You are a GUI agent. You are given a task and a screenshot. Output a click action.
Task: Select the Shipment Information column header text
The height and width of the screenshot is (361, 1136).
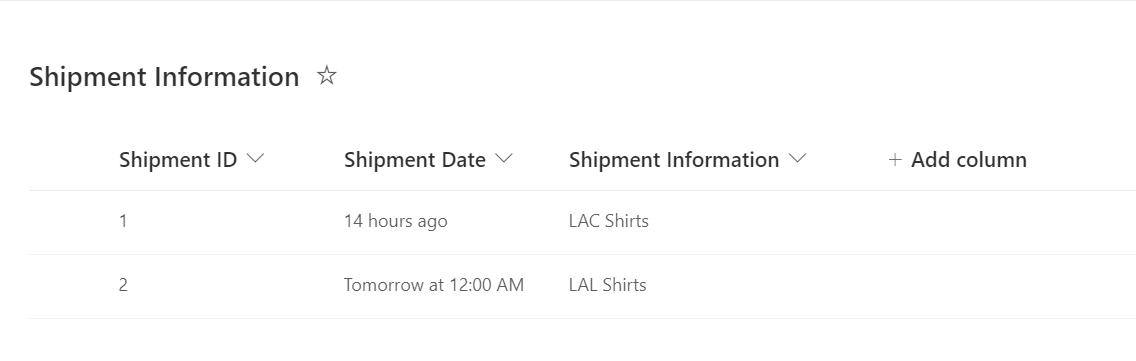[674, 159]
